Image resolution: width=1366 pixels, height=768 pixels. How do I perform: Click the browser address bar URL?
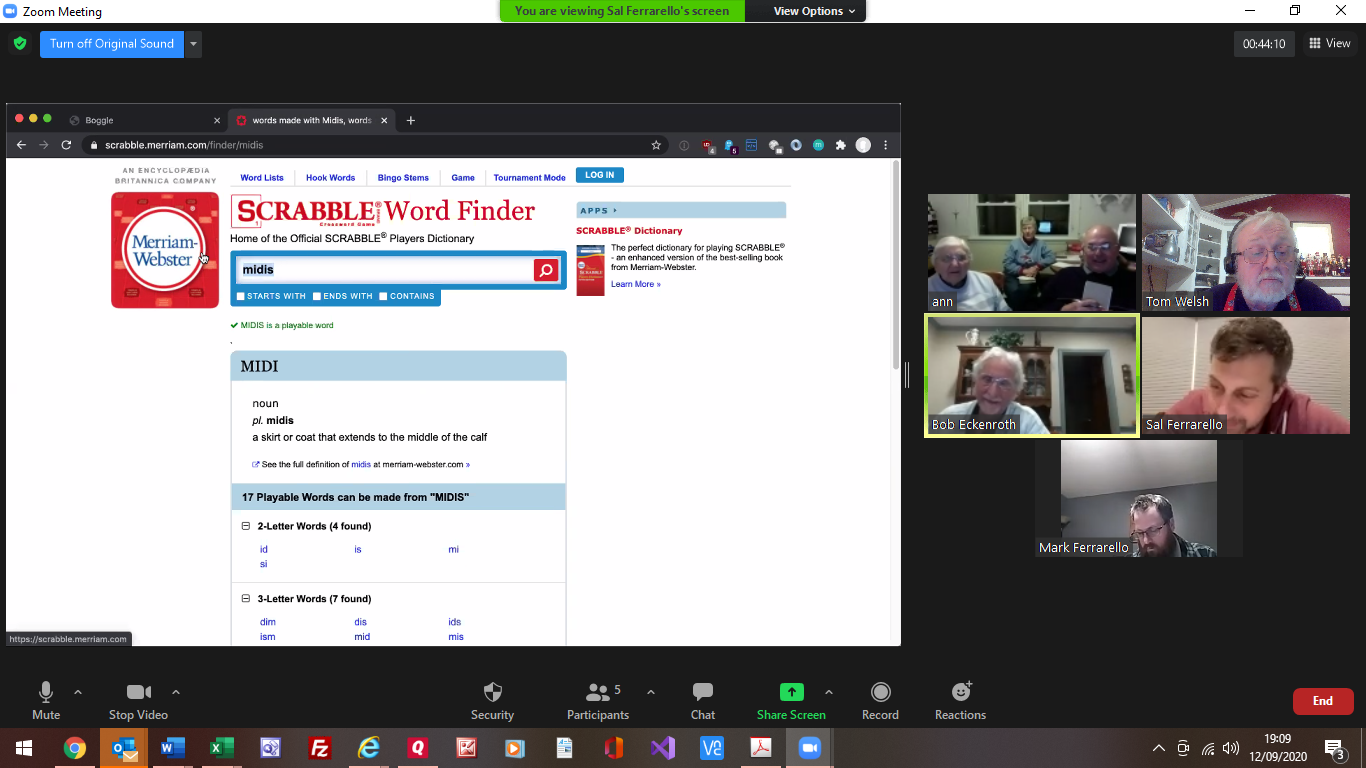pos(184,145)
